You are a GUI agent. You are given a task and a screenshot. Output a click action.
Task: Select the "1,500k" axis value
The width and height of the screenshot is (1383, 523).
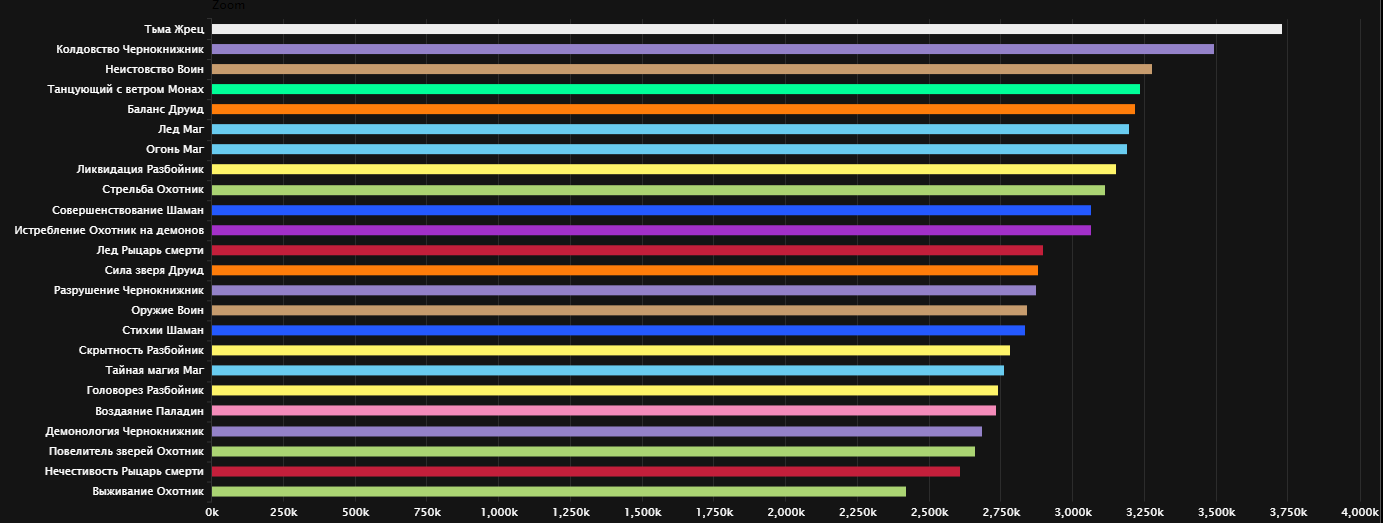pyautogui.click(x=643, y=512)
